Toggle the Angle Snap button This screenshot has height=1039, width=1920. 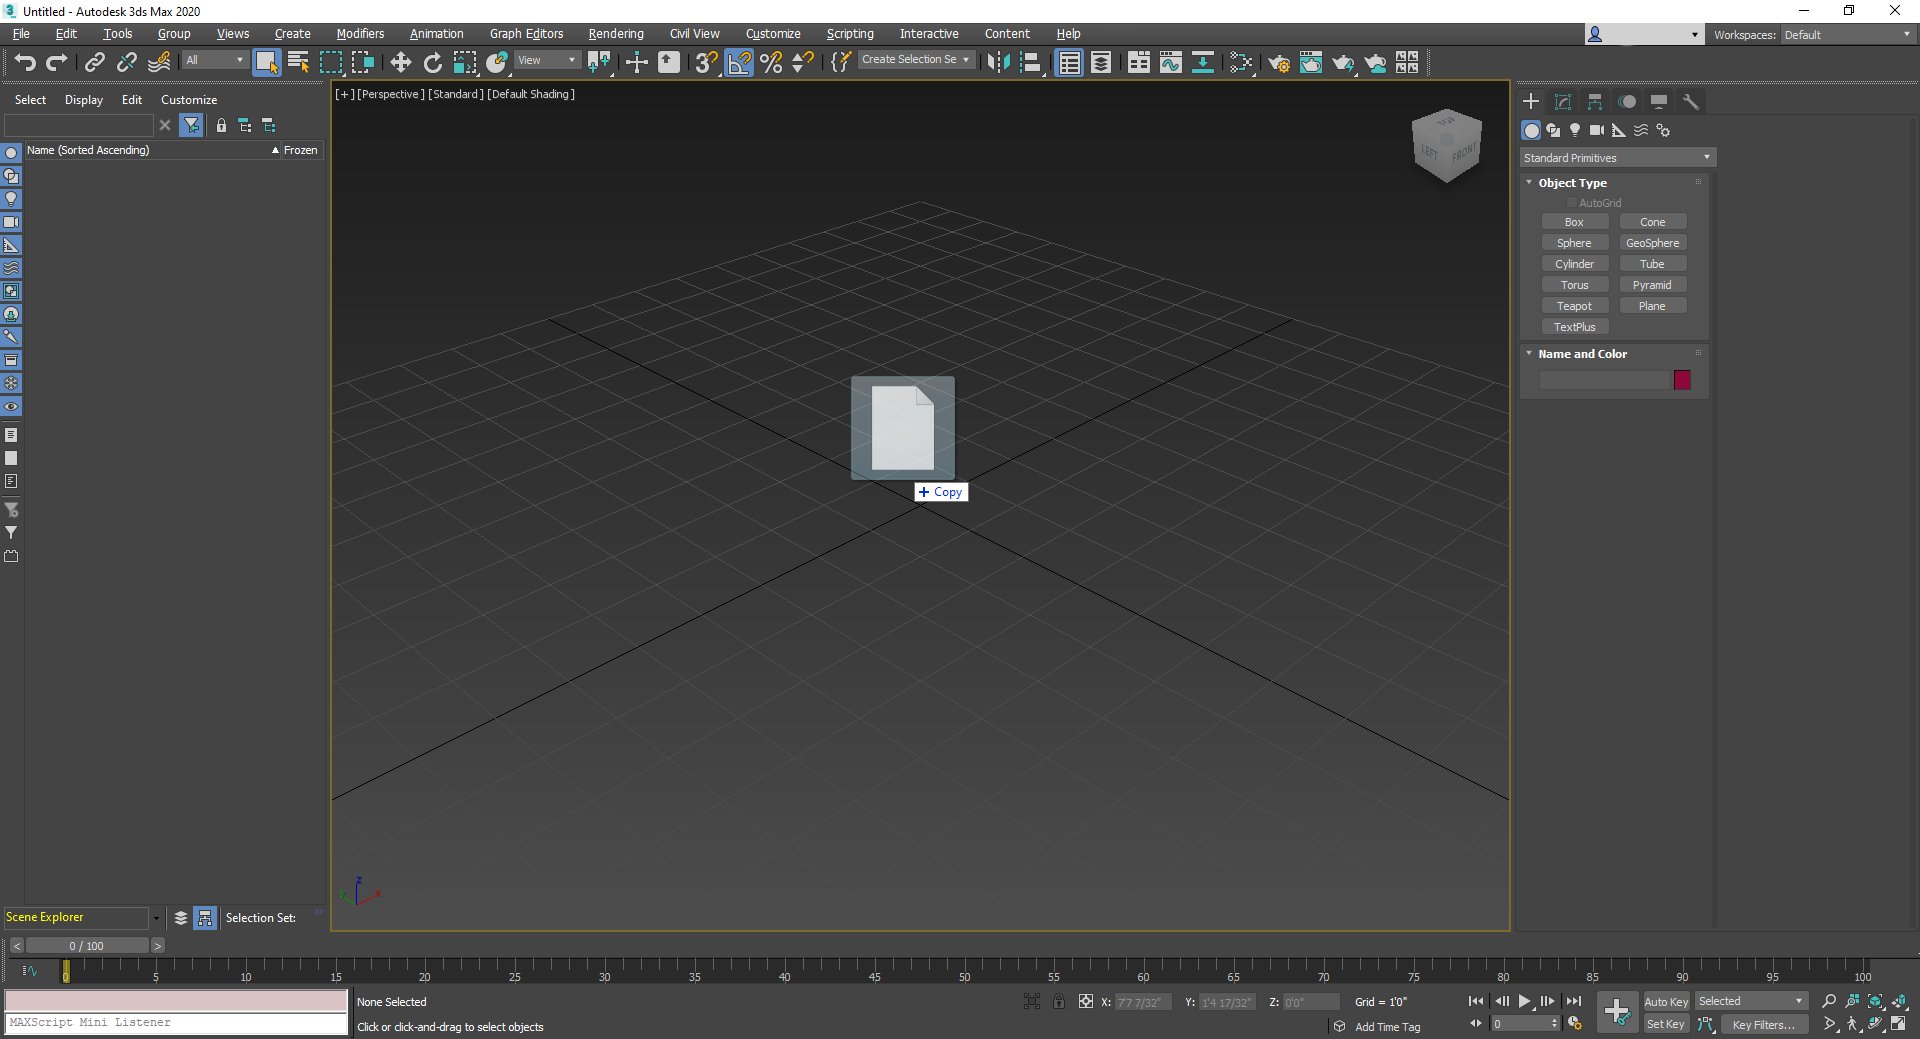(x=739, y=63)
